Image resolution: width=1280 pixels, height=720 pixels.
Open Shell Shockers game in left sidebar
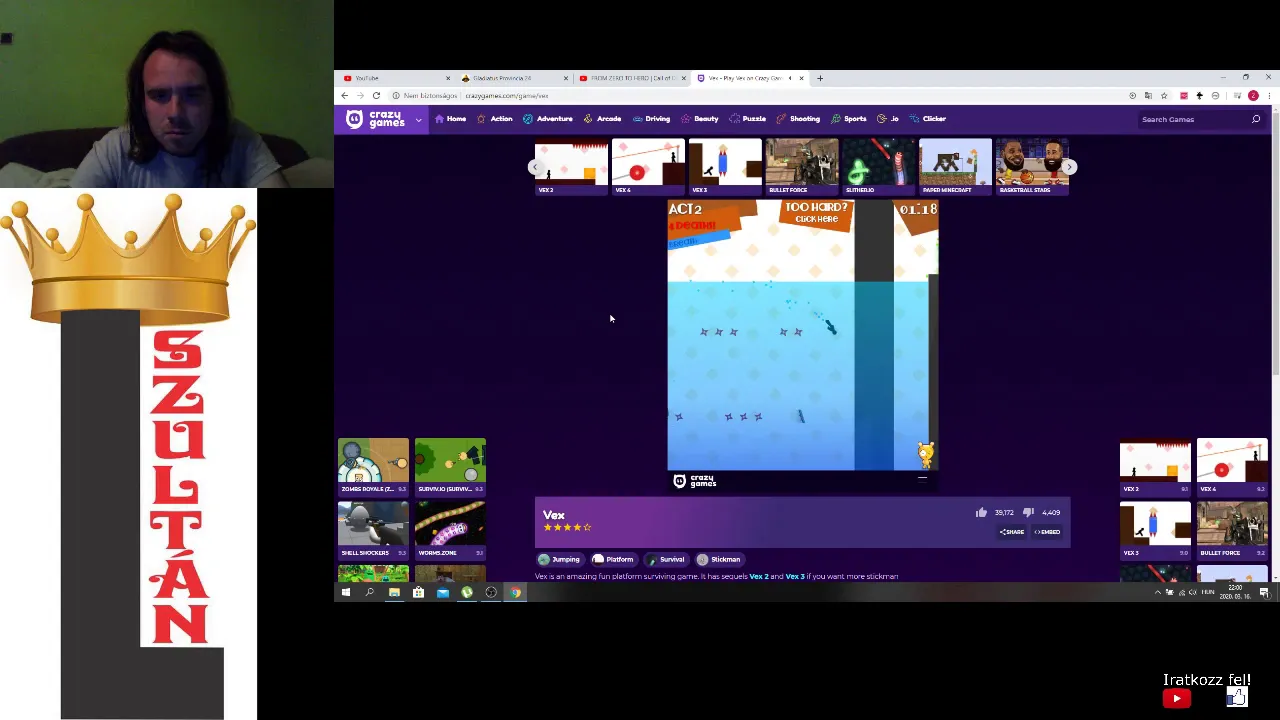[373, 530]
